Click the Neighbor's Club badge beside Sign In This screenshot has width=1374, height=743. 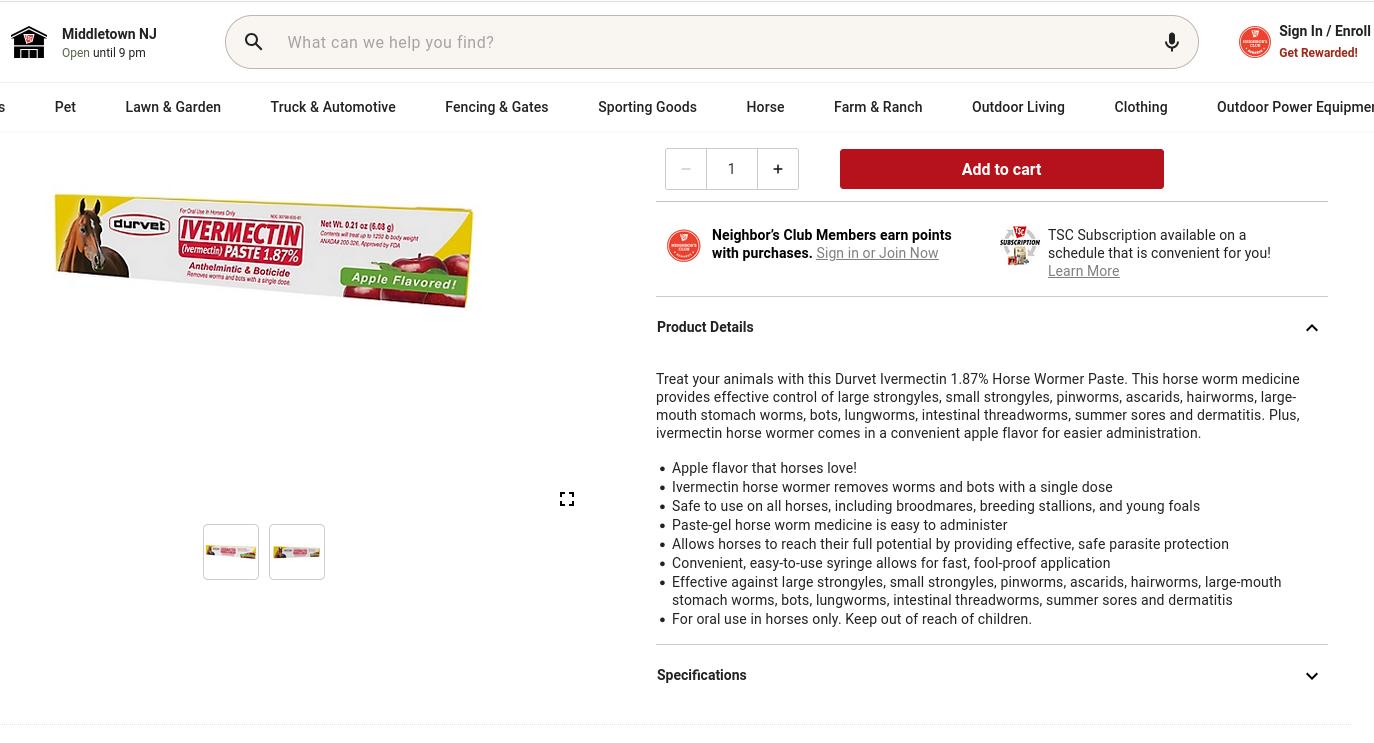pos(1254,42)
